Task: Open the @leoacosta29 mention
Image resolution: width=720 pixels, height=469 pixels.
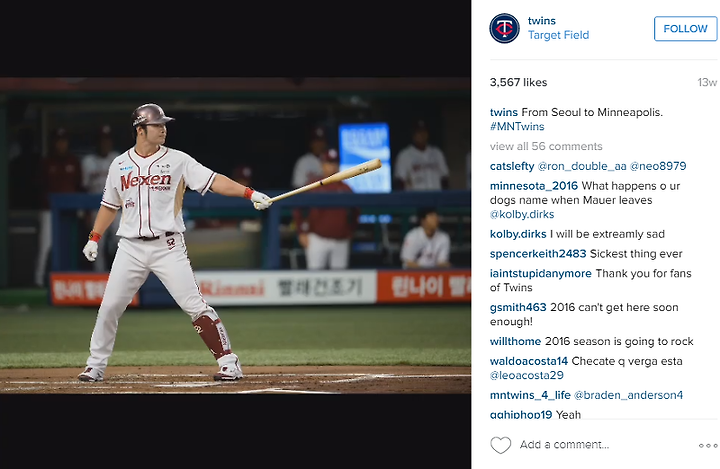Action: [526, 375]
